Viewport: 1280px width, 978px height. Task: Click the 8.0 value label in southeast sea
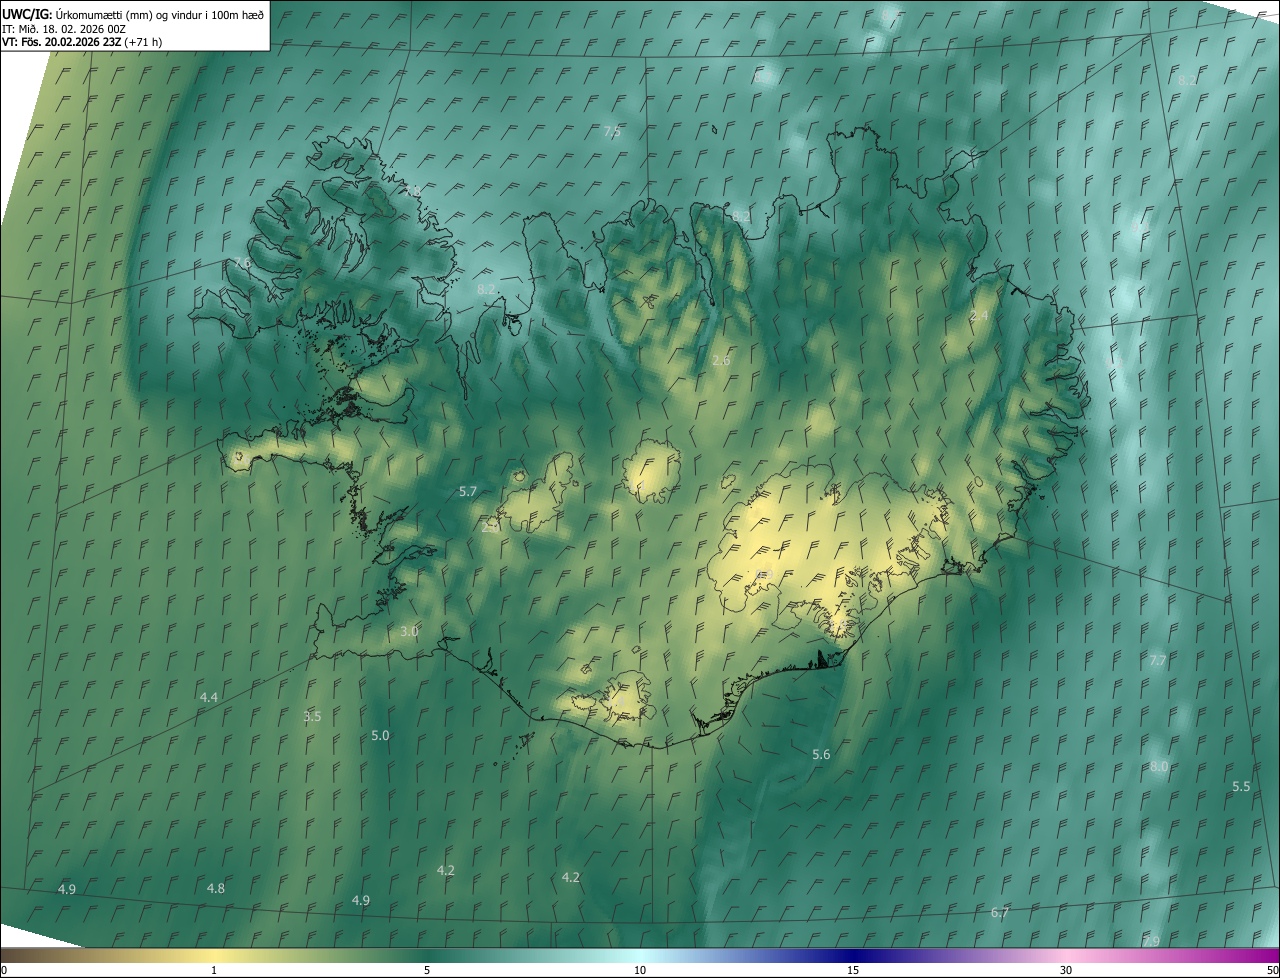click(1158, 766)
